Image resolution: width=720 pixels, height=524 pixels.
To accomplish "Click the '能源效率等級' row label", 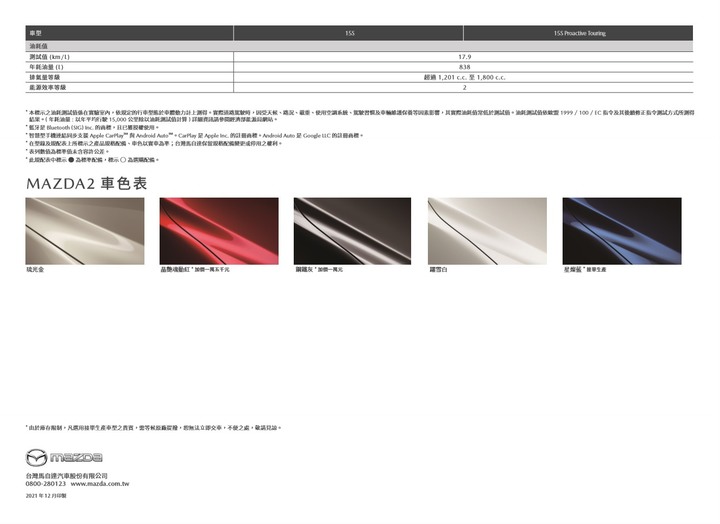I will 47,87.
